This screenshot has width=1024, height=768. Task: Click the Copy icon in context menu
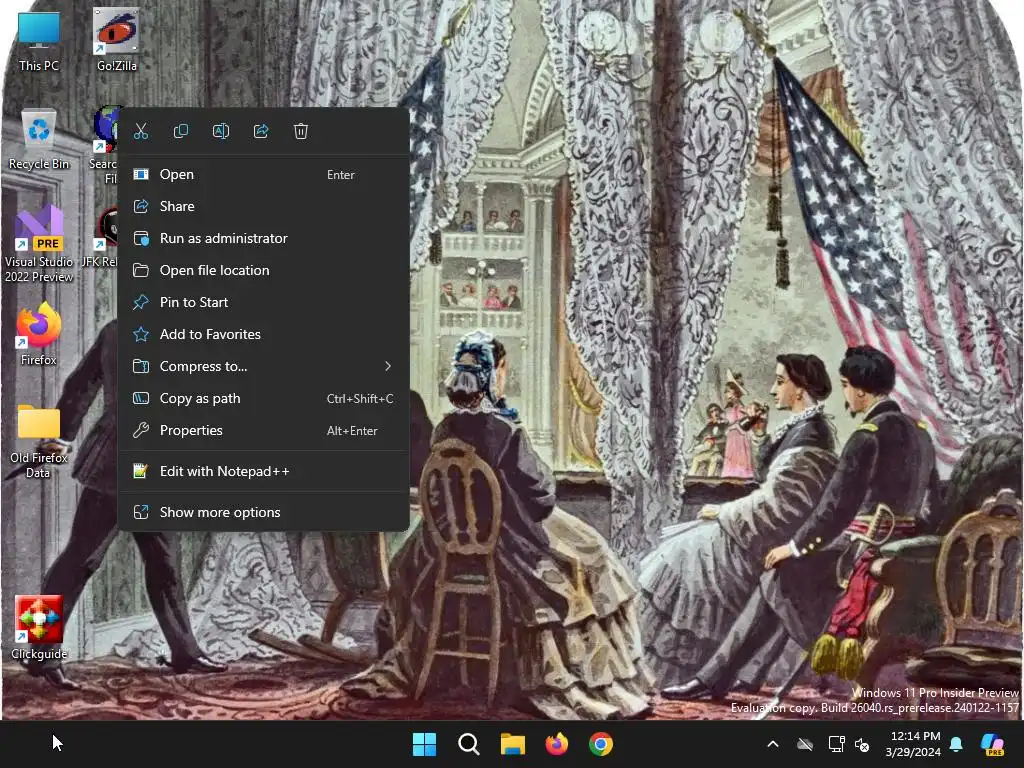pyautogui.click(x=181, y=131)
